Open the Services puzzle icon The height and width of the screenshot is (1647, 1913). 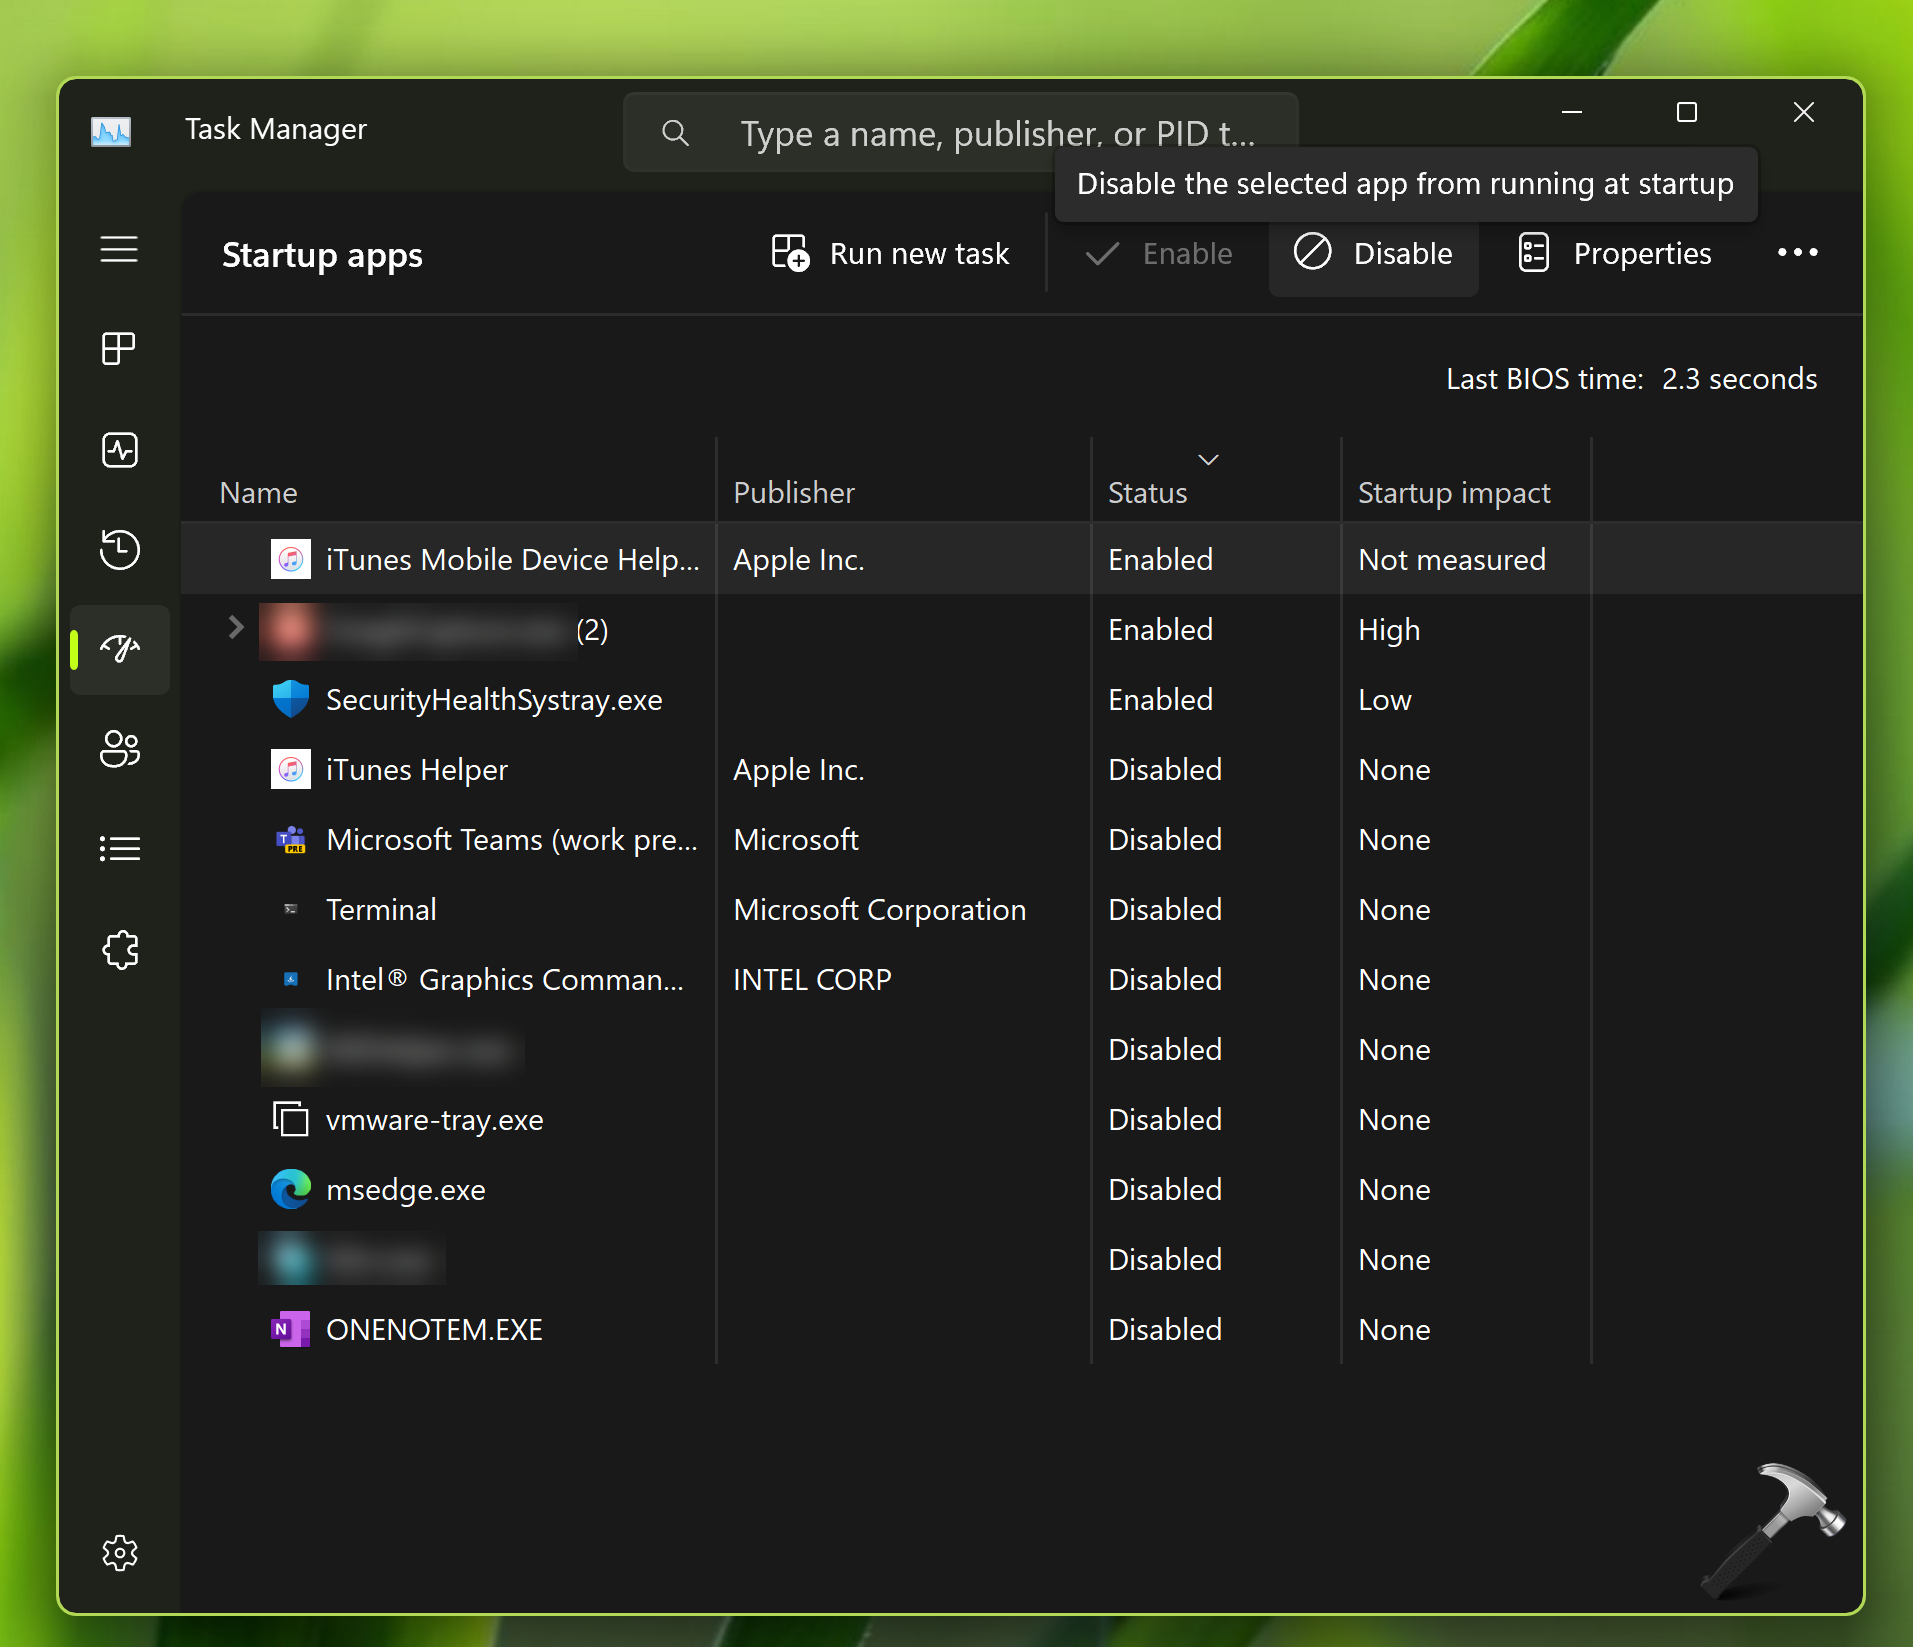click(119, 949)
